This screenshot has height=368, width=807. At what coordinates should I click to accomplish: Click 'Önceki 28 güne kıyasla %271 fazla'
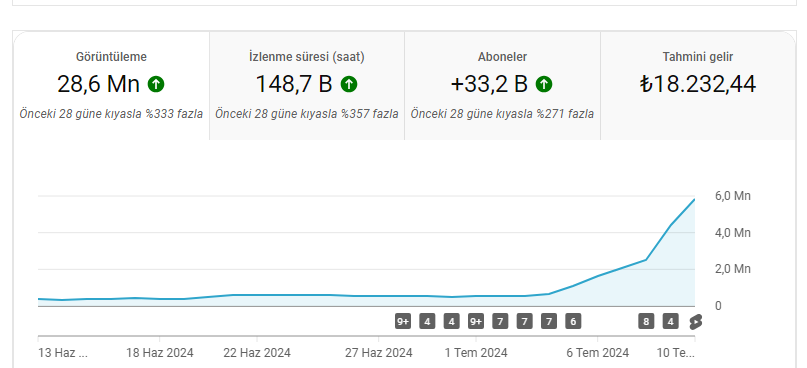click(502, 114)
